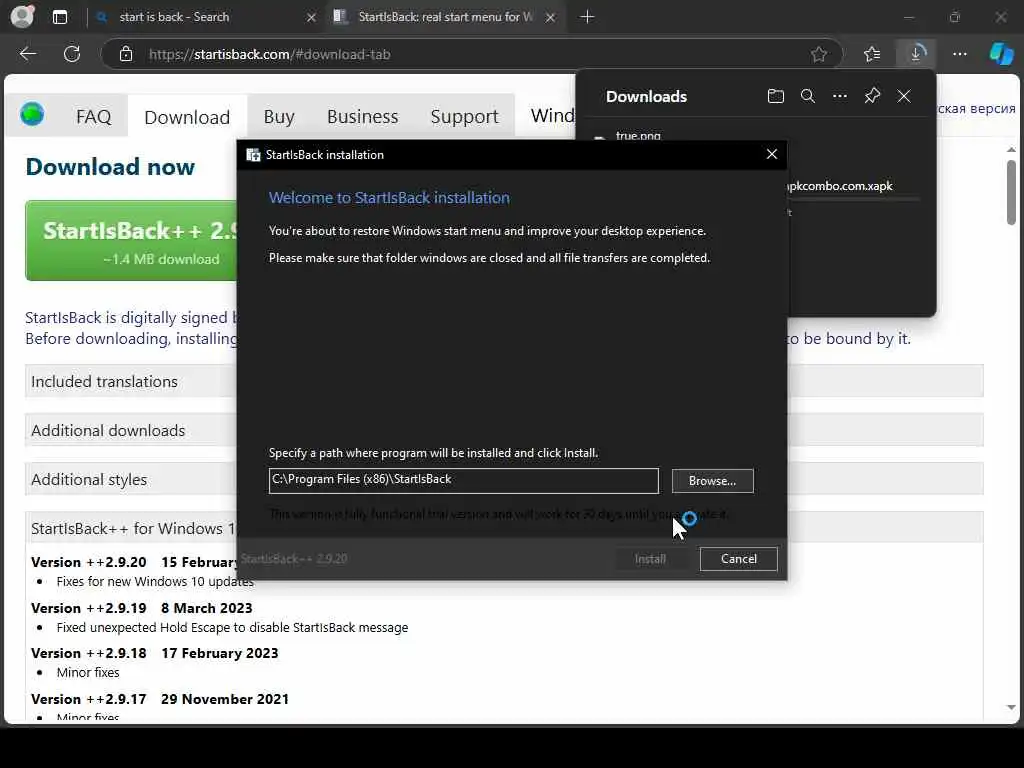Click the page vertical scrollbar thumb
The height and width of the screenshot is (768, 1024).
pos(1011,193)
